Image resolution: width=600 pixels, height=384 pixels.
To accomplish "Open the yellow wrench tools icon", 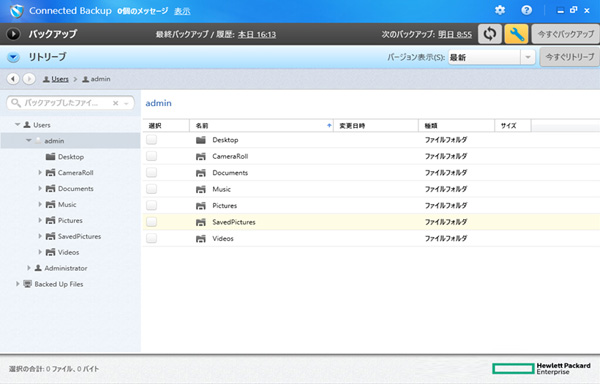I will pyautogui.click(x=516, y=34).
